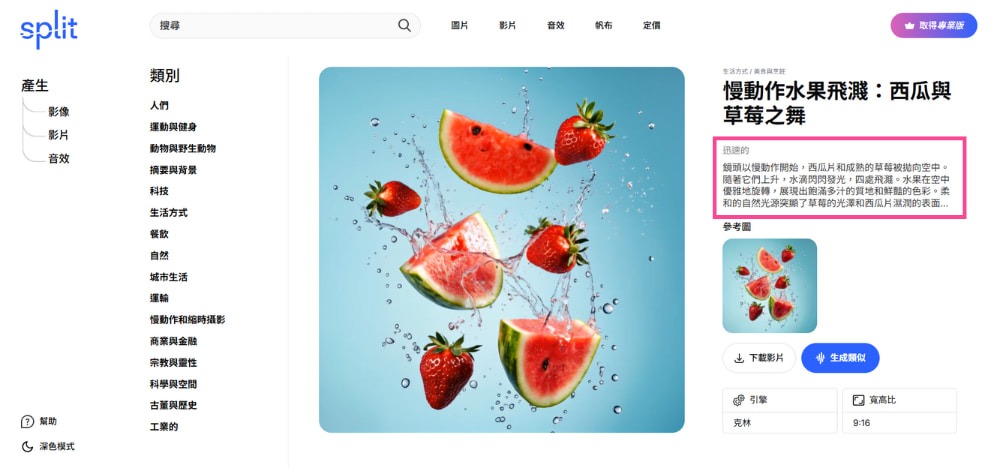
Task: Toggle dark mode with the moon icon
Action: click(x=27, y=447)
